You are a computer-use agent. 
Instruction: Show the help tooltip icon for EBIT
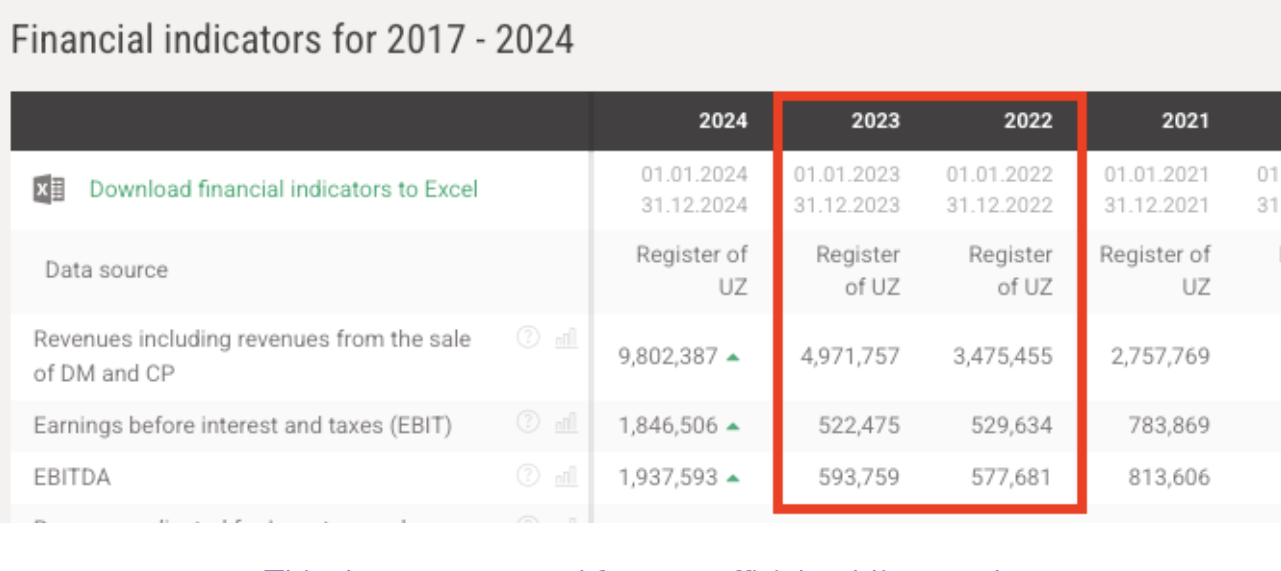point(528,423)
